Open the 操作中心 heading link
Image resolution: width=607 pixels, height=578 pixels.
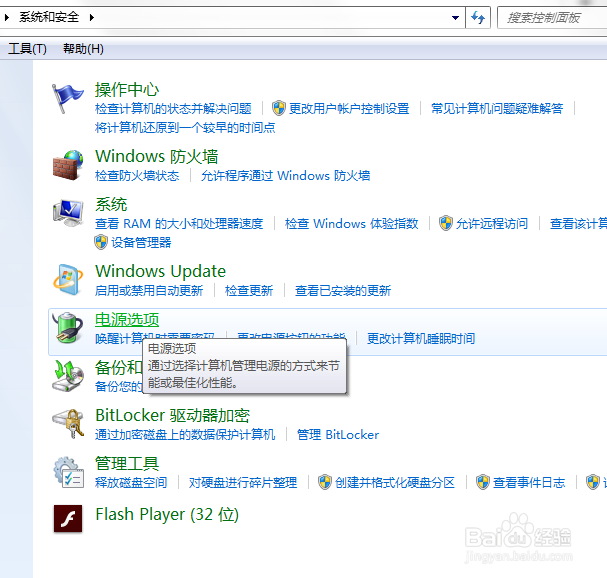point(127,89)
